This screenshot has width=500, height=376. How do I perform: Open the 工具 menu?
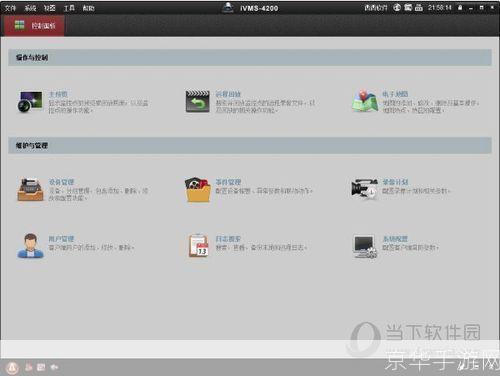pyautogui.click(x=69, y=8)
